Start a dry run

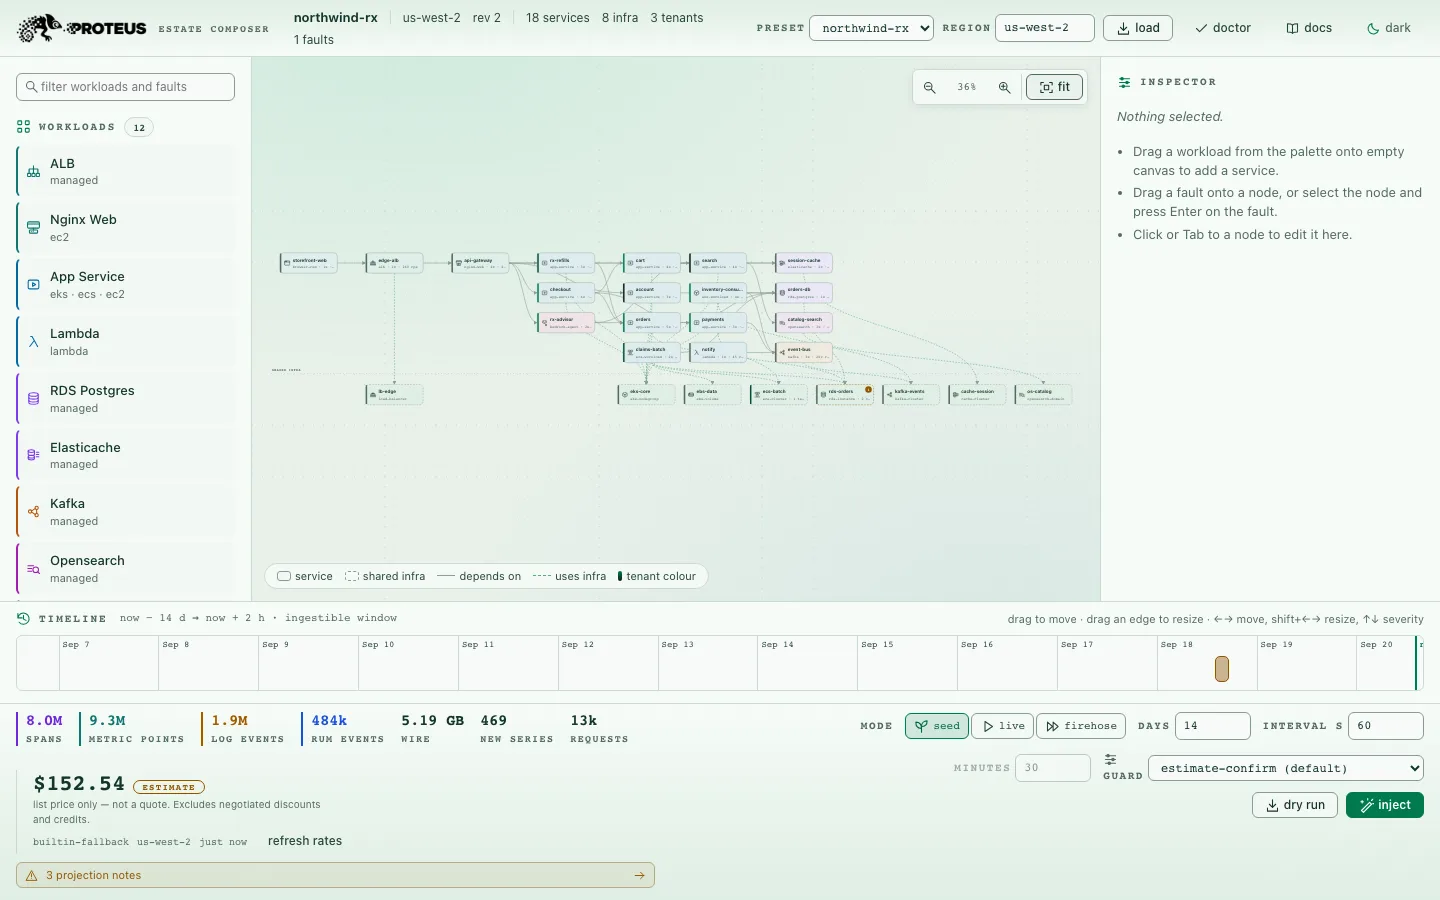(1295, 805)
